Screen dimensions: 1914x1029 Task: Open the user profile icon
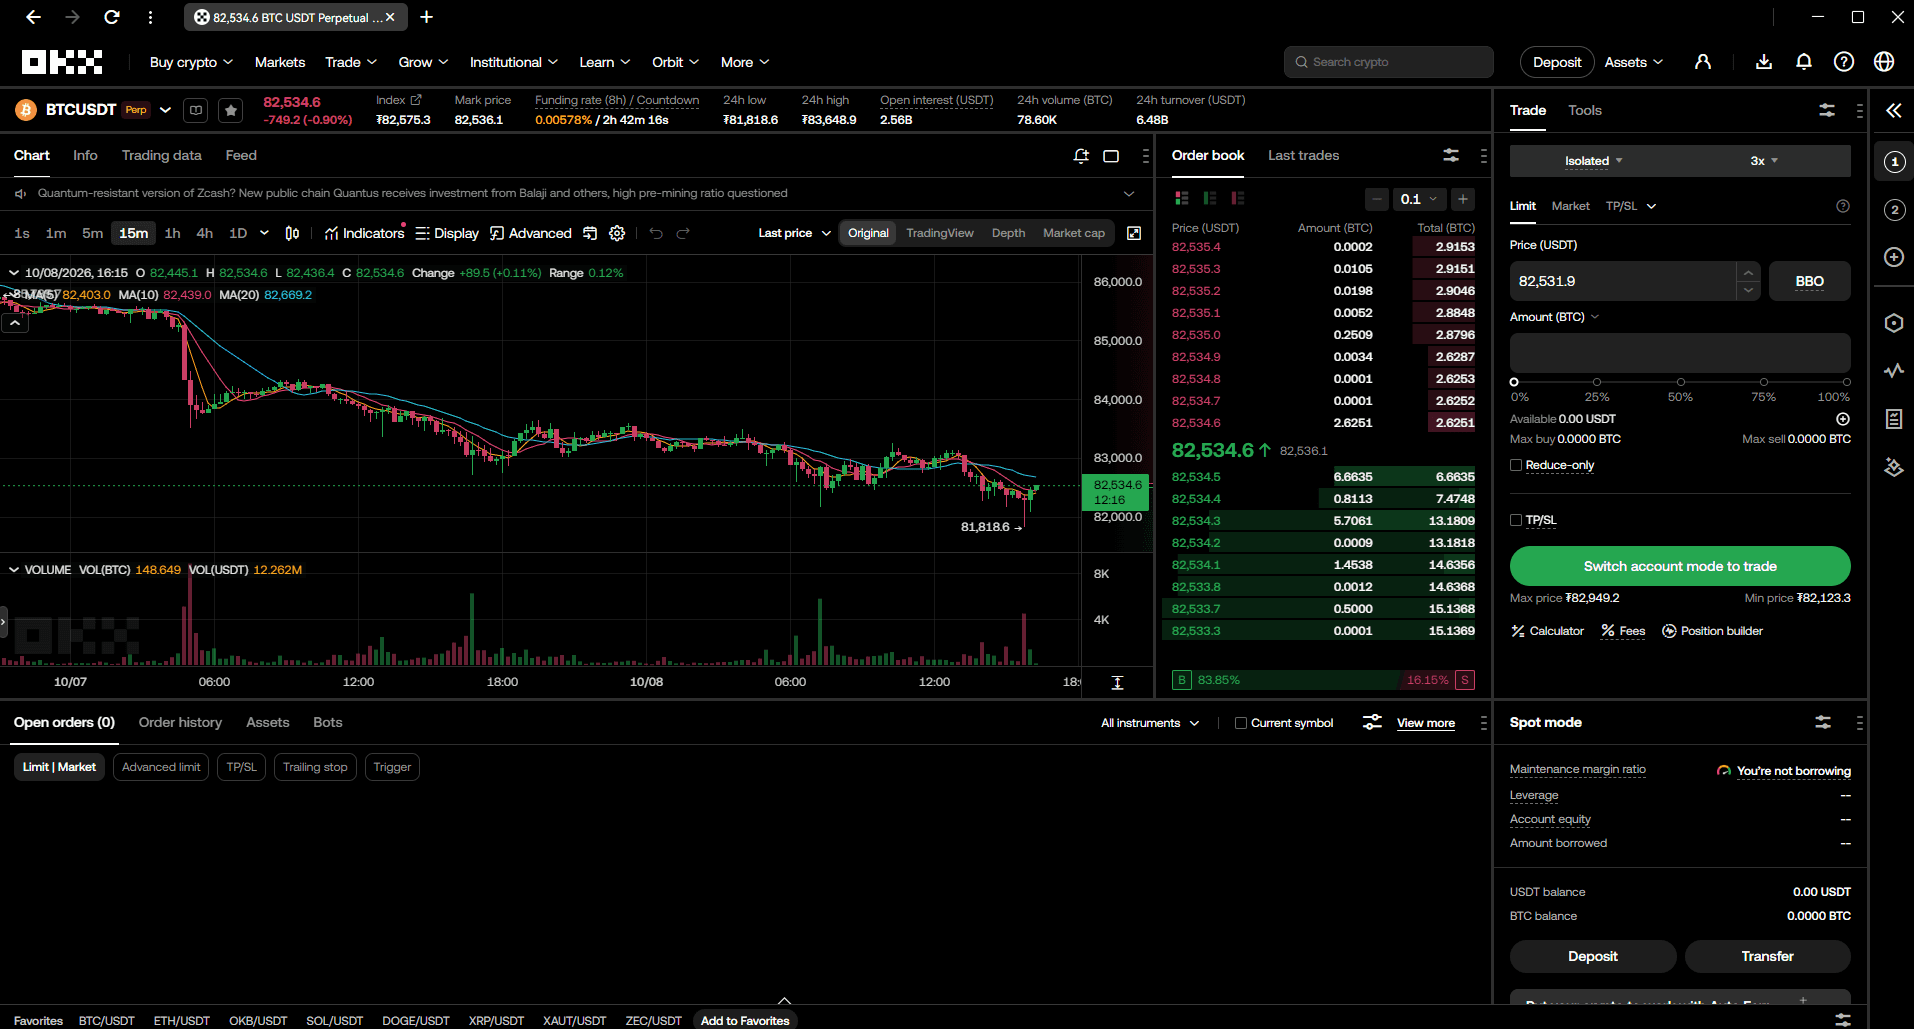click(1703, 62)
